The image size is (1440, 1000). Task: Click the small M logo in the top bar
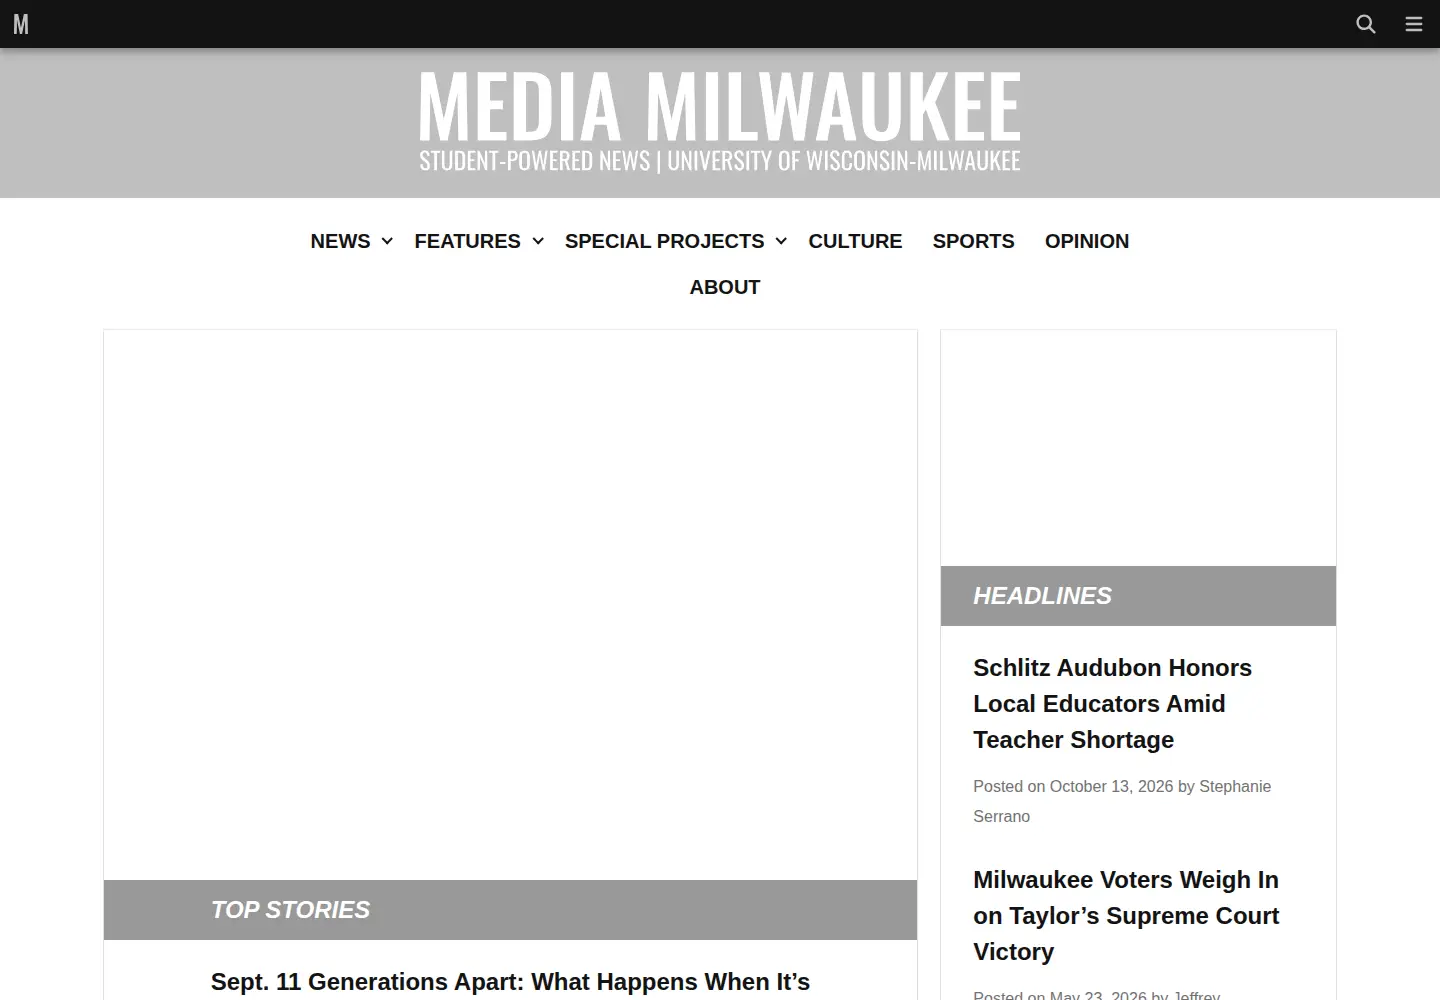[21, 24]
